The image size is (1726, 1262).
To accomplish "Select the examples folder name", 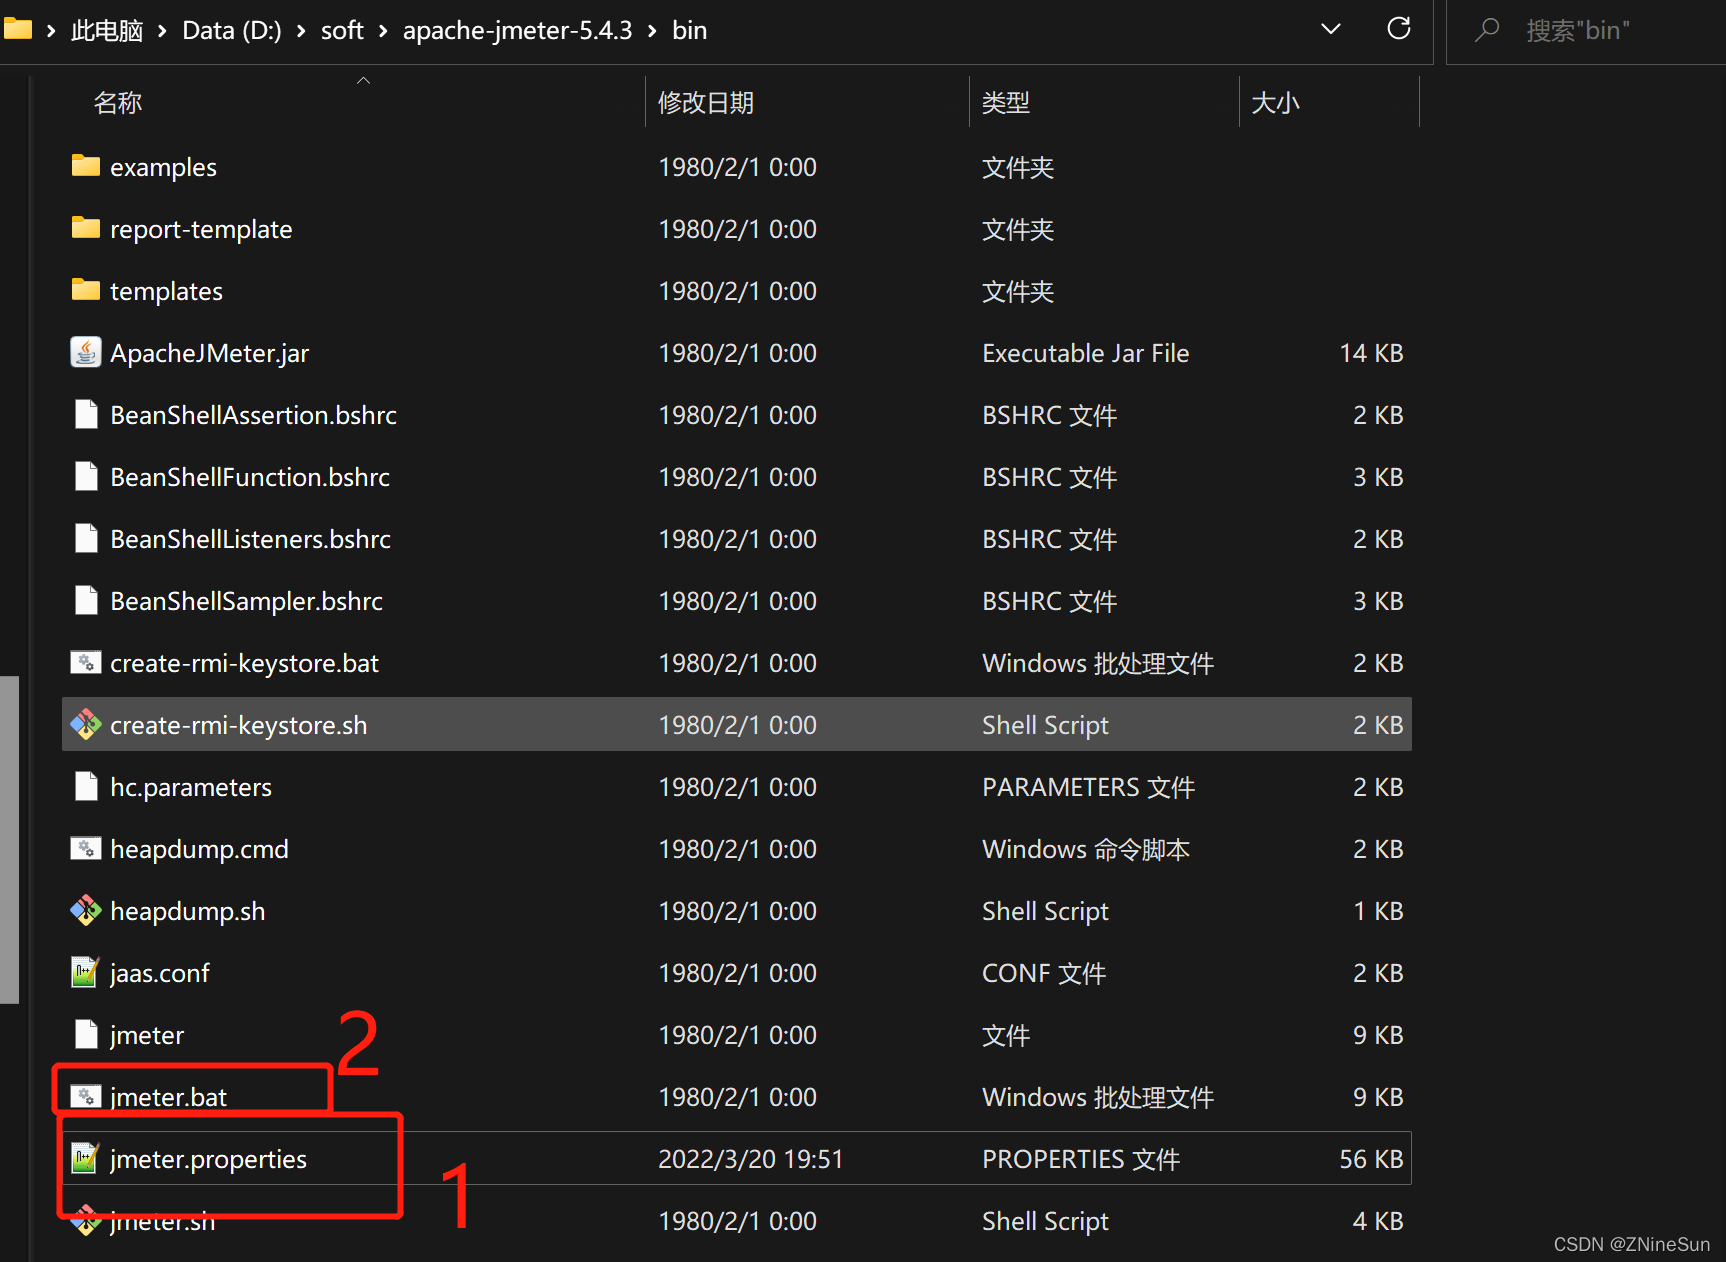I will pyautogui.click(x=163, y=167).
